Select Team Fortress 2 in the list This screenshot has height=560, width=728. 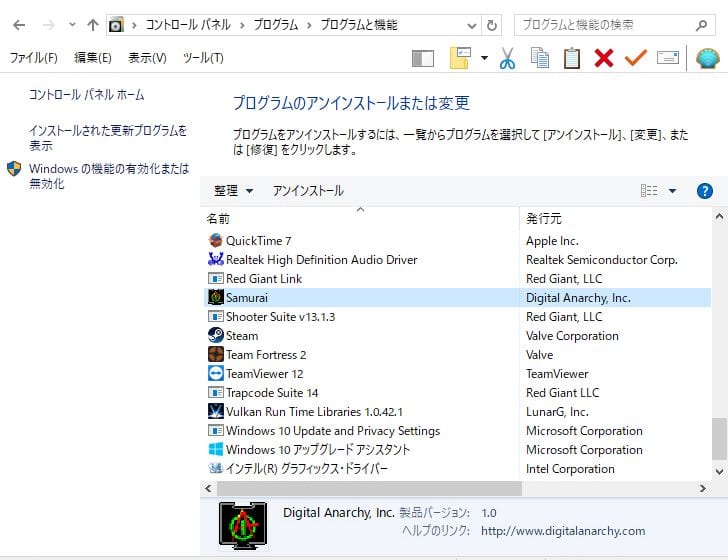457,355
